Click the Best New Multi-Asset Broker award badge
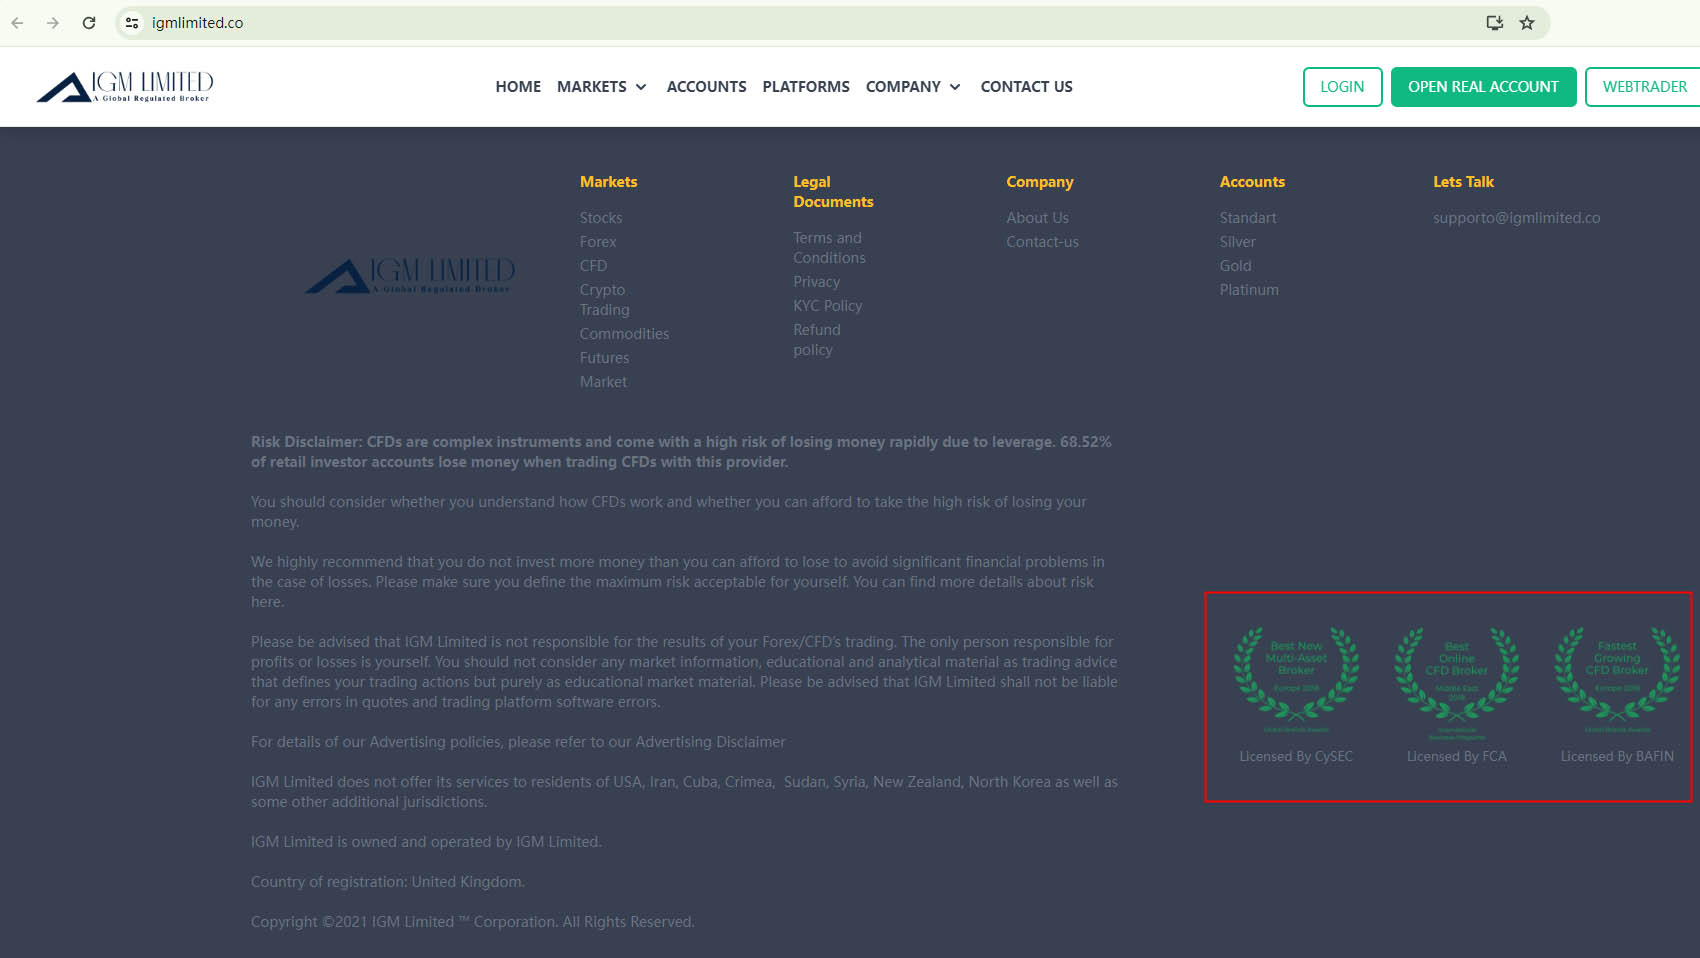1700x958 pixels. [1296, 679]
